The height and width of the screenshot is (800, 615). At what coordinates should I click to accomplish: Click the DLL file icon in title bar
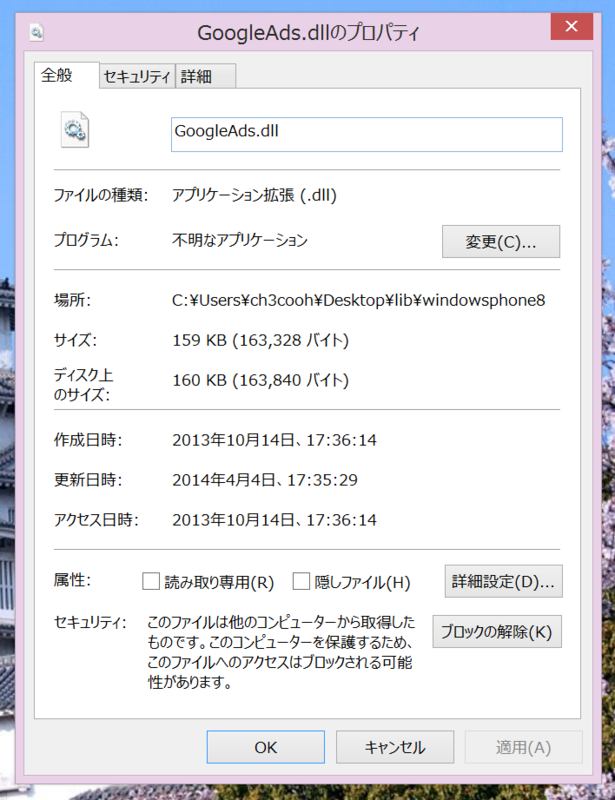coord(36,33)
